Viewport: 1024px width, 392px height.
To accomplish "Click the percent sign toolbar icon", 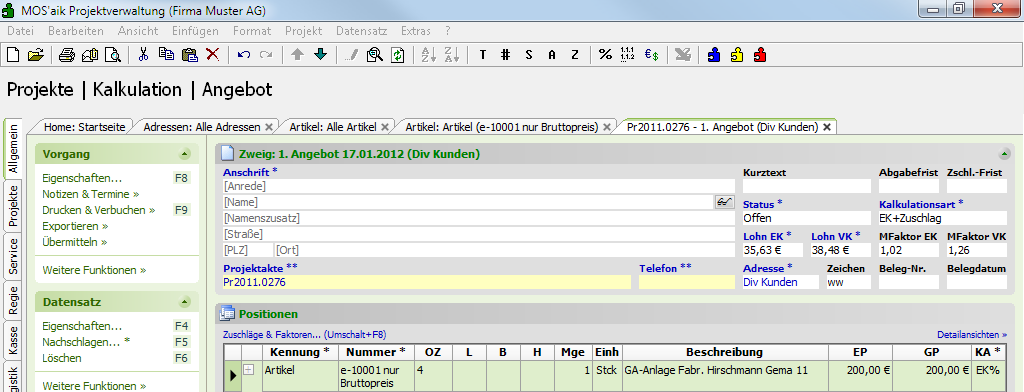I will (x=605, y=55).
